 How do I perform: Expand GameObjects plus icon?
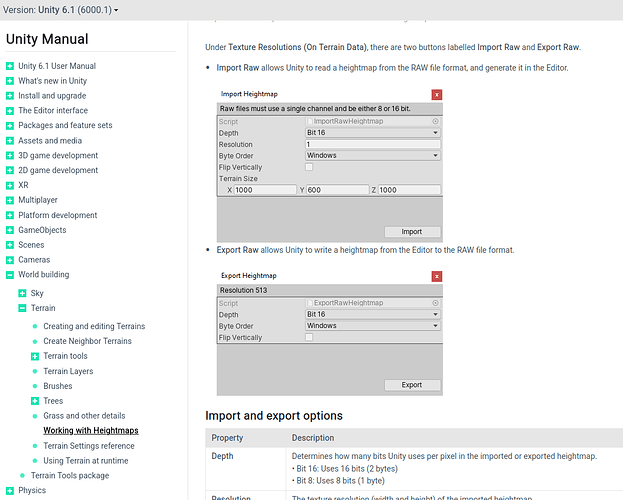[x=10, y=230]
